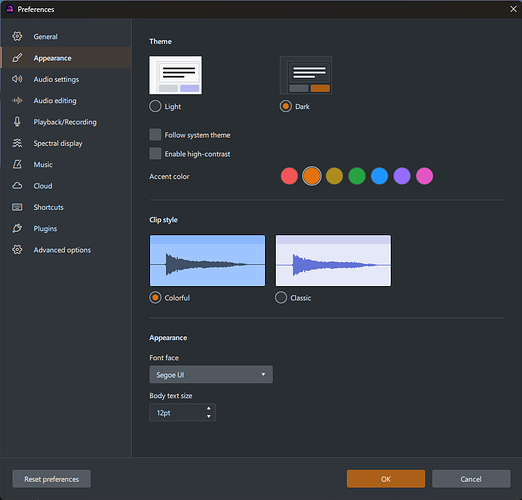Open the Font face dropdown
522x500 pixels.
(211, 374)
